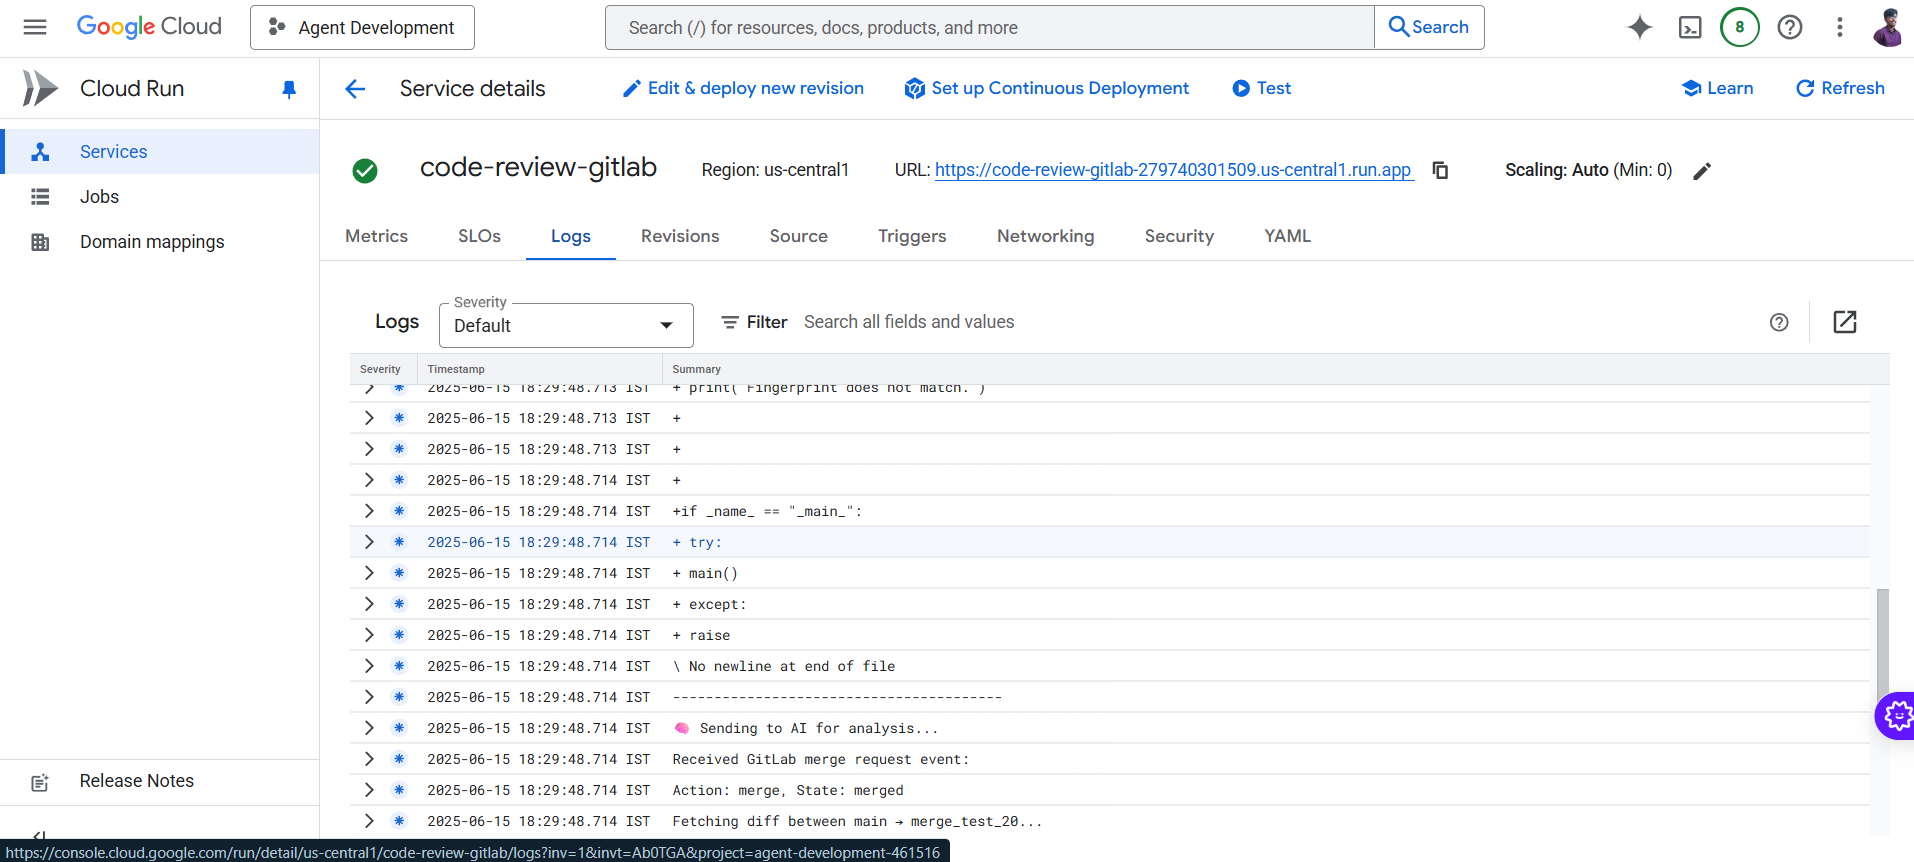Click the top search resources input field
The width and height of the screenshot is (1914, 862).
(x=990, y=27)
